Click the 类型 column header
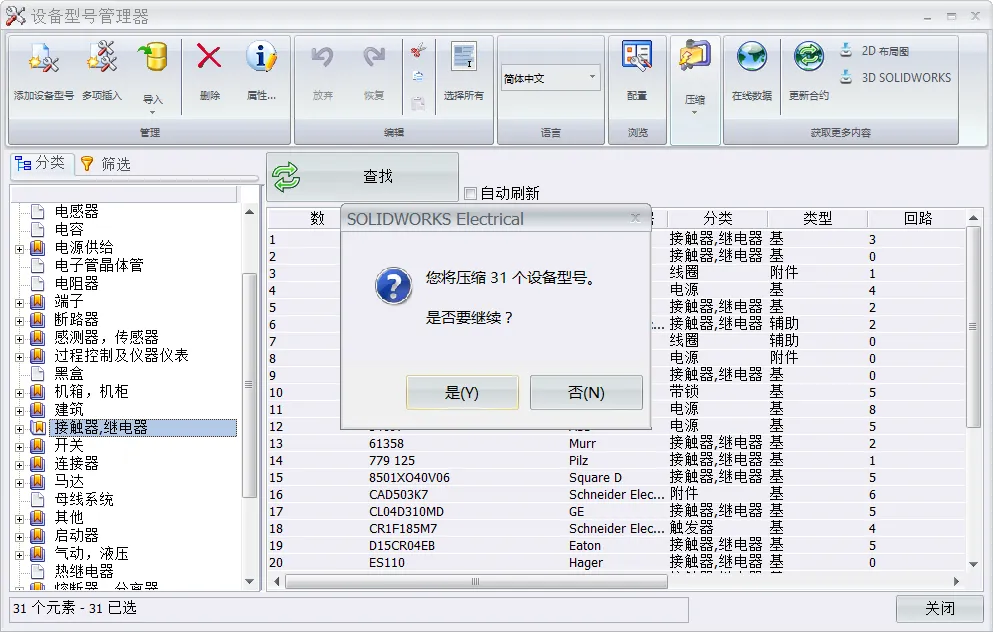993x632 pixels. pyautogui.click(x=818, y=218)
